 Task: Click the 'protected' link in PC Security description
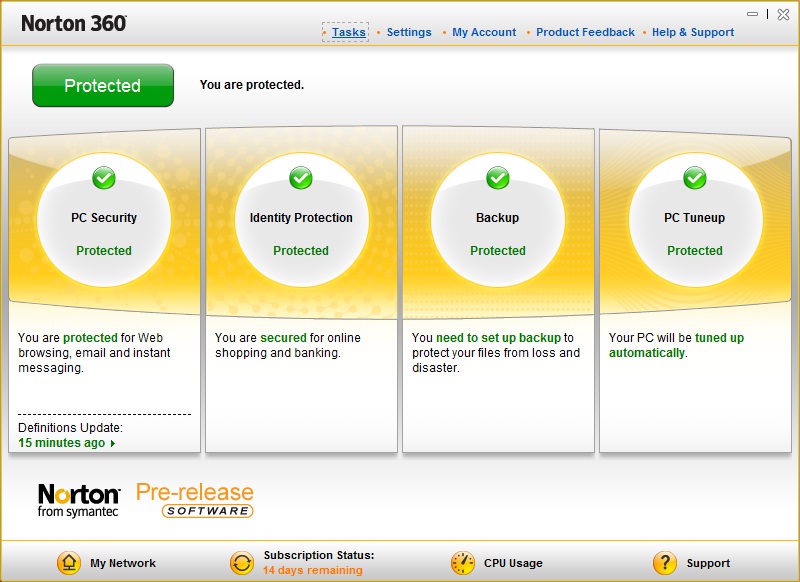point(90,338)
